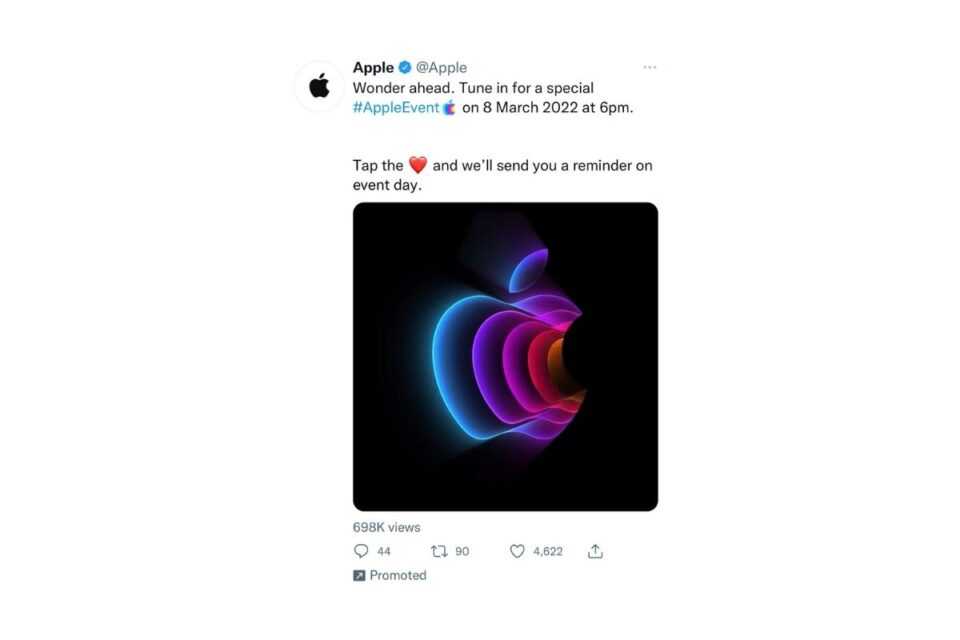This screenshot has width=960, height=640.
Task: Click the Promoted arrow icon
Action: click(359, 576)
